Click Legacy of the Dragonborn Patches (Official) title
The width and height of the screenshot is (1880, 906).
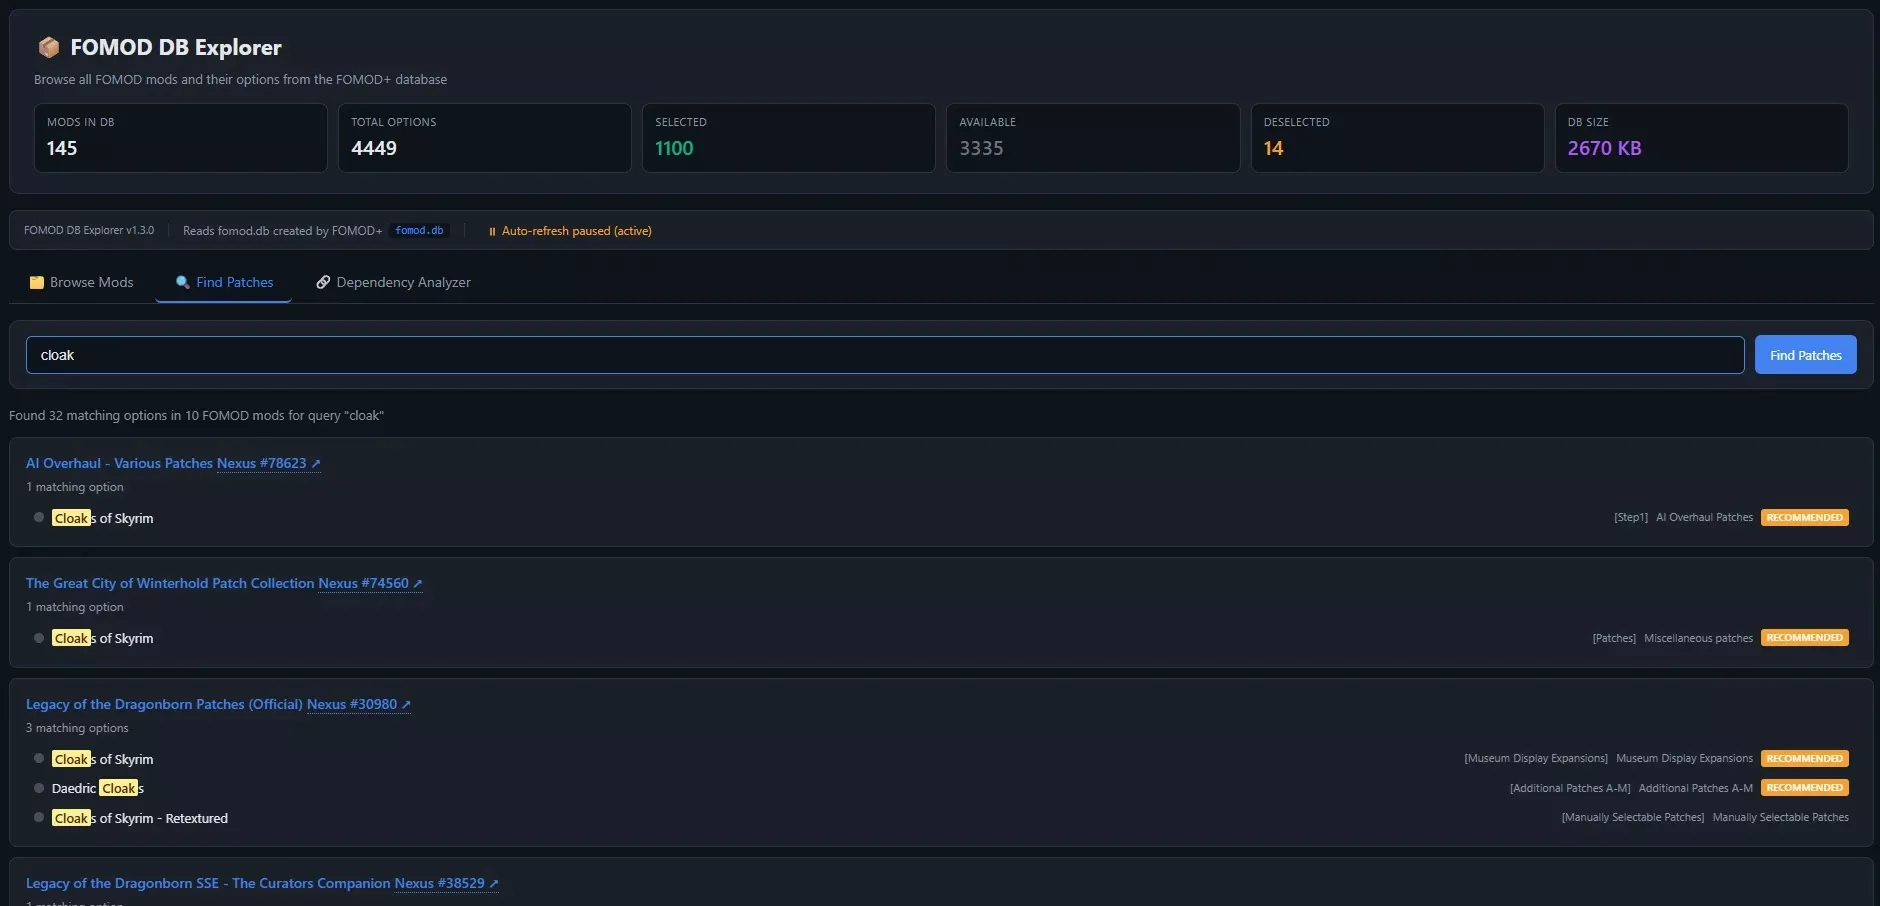(x=164, y=704)
